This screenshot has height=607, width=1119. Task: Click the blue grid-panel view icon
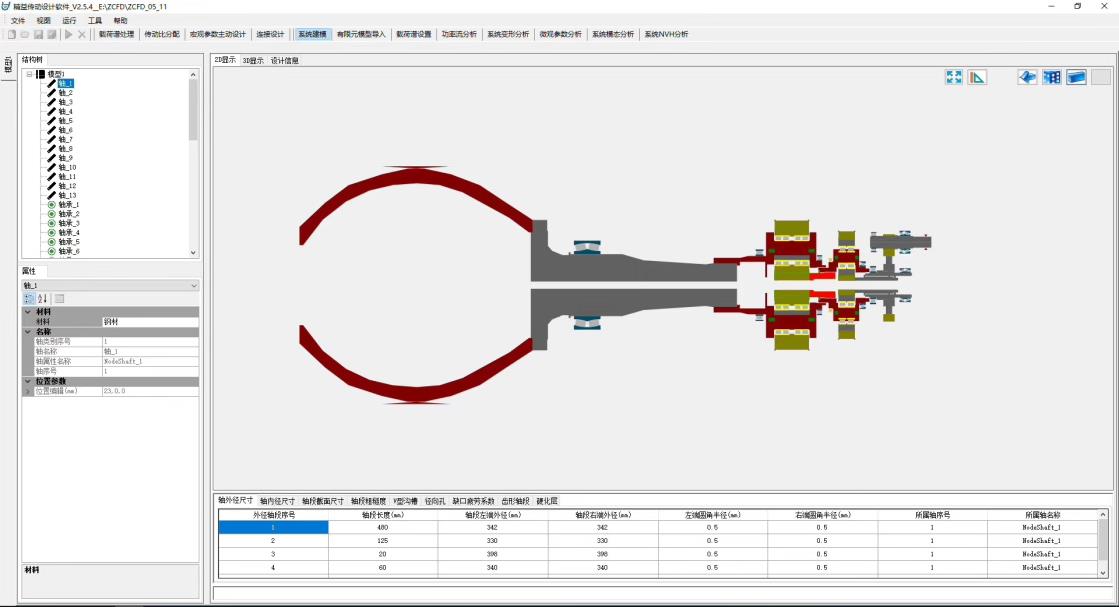click(x=1052, y=77)
